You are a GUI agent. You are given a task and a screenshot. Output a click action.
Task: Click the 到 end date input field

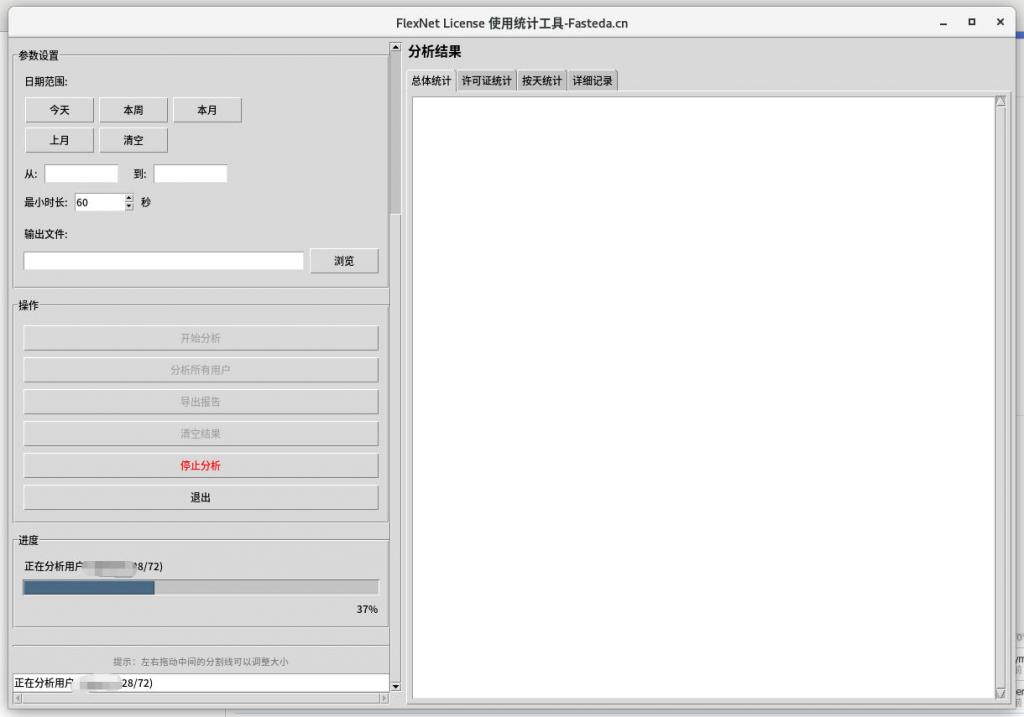190,174
